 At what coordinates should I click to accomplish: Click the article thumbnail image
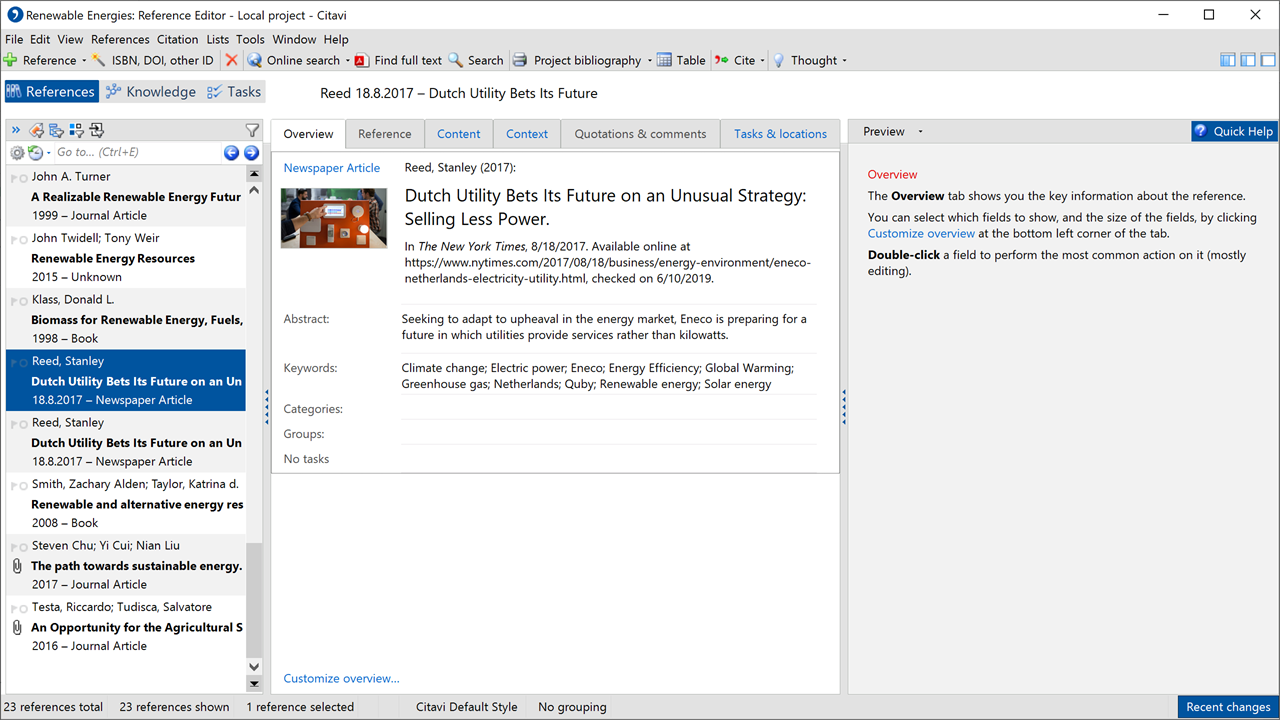coord(333,218)
